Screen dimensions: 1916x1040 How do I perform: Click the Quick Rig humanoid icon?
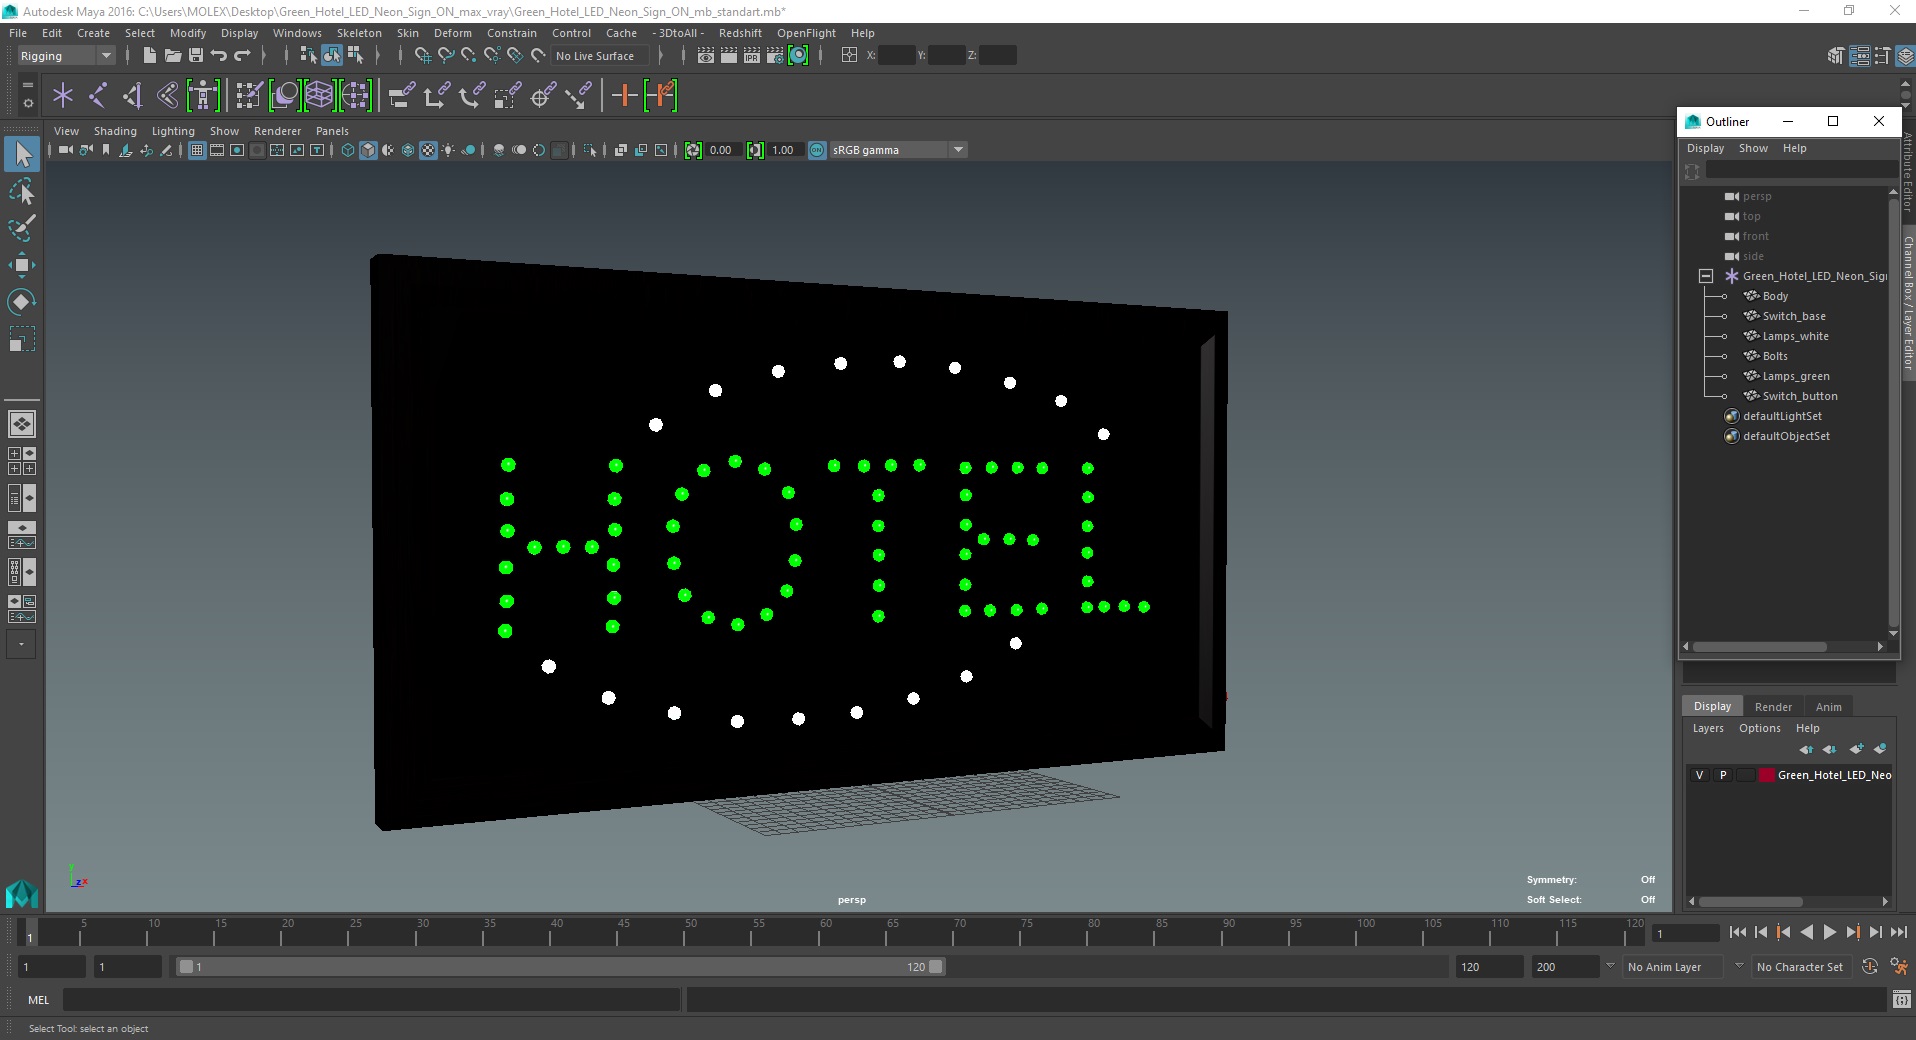203,96
